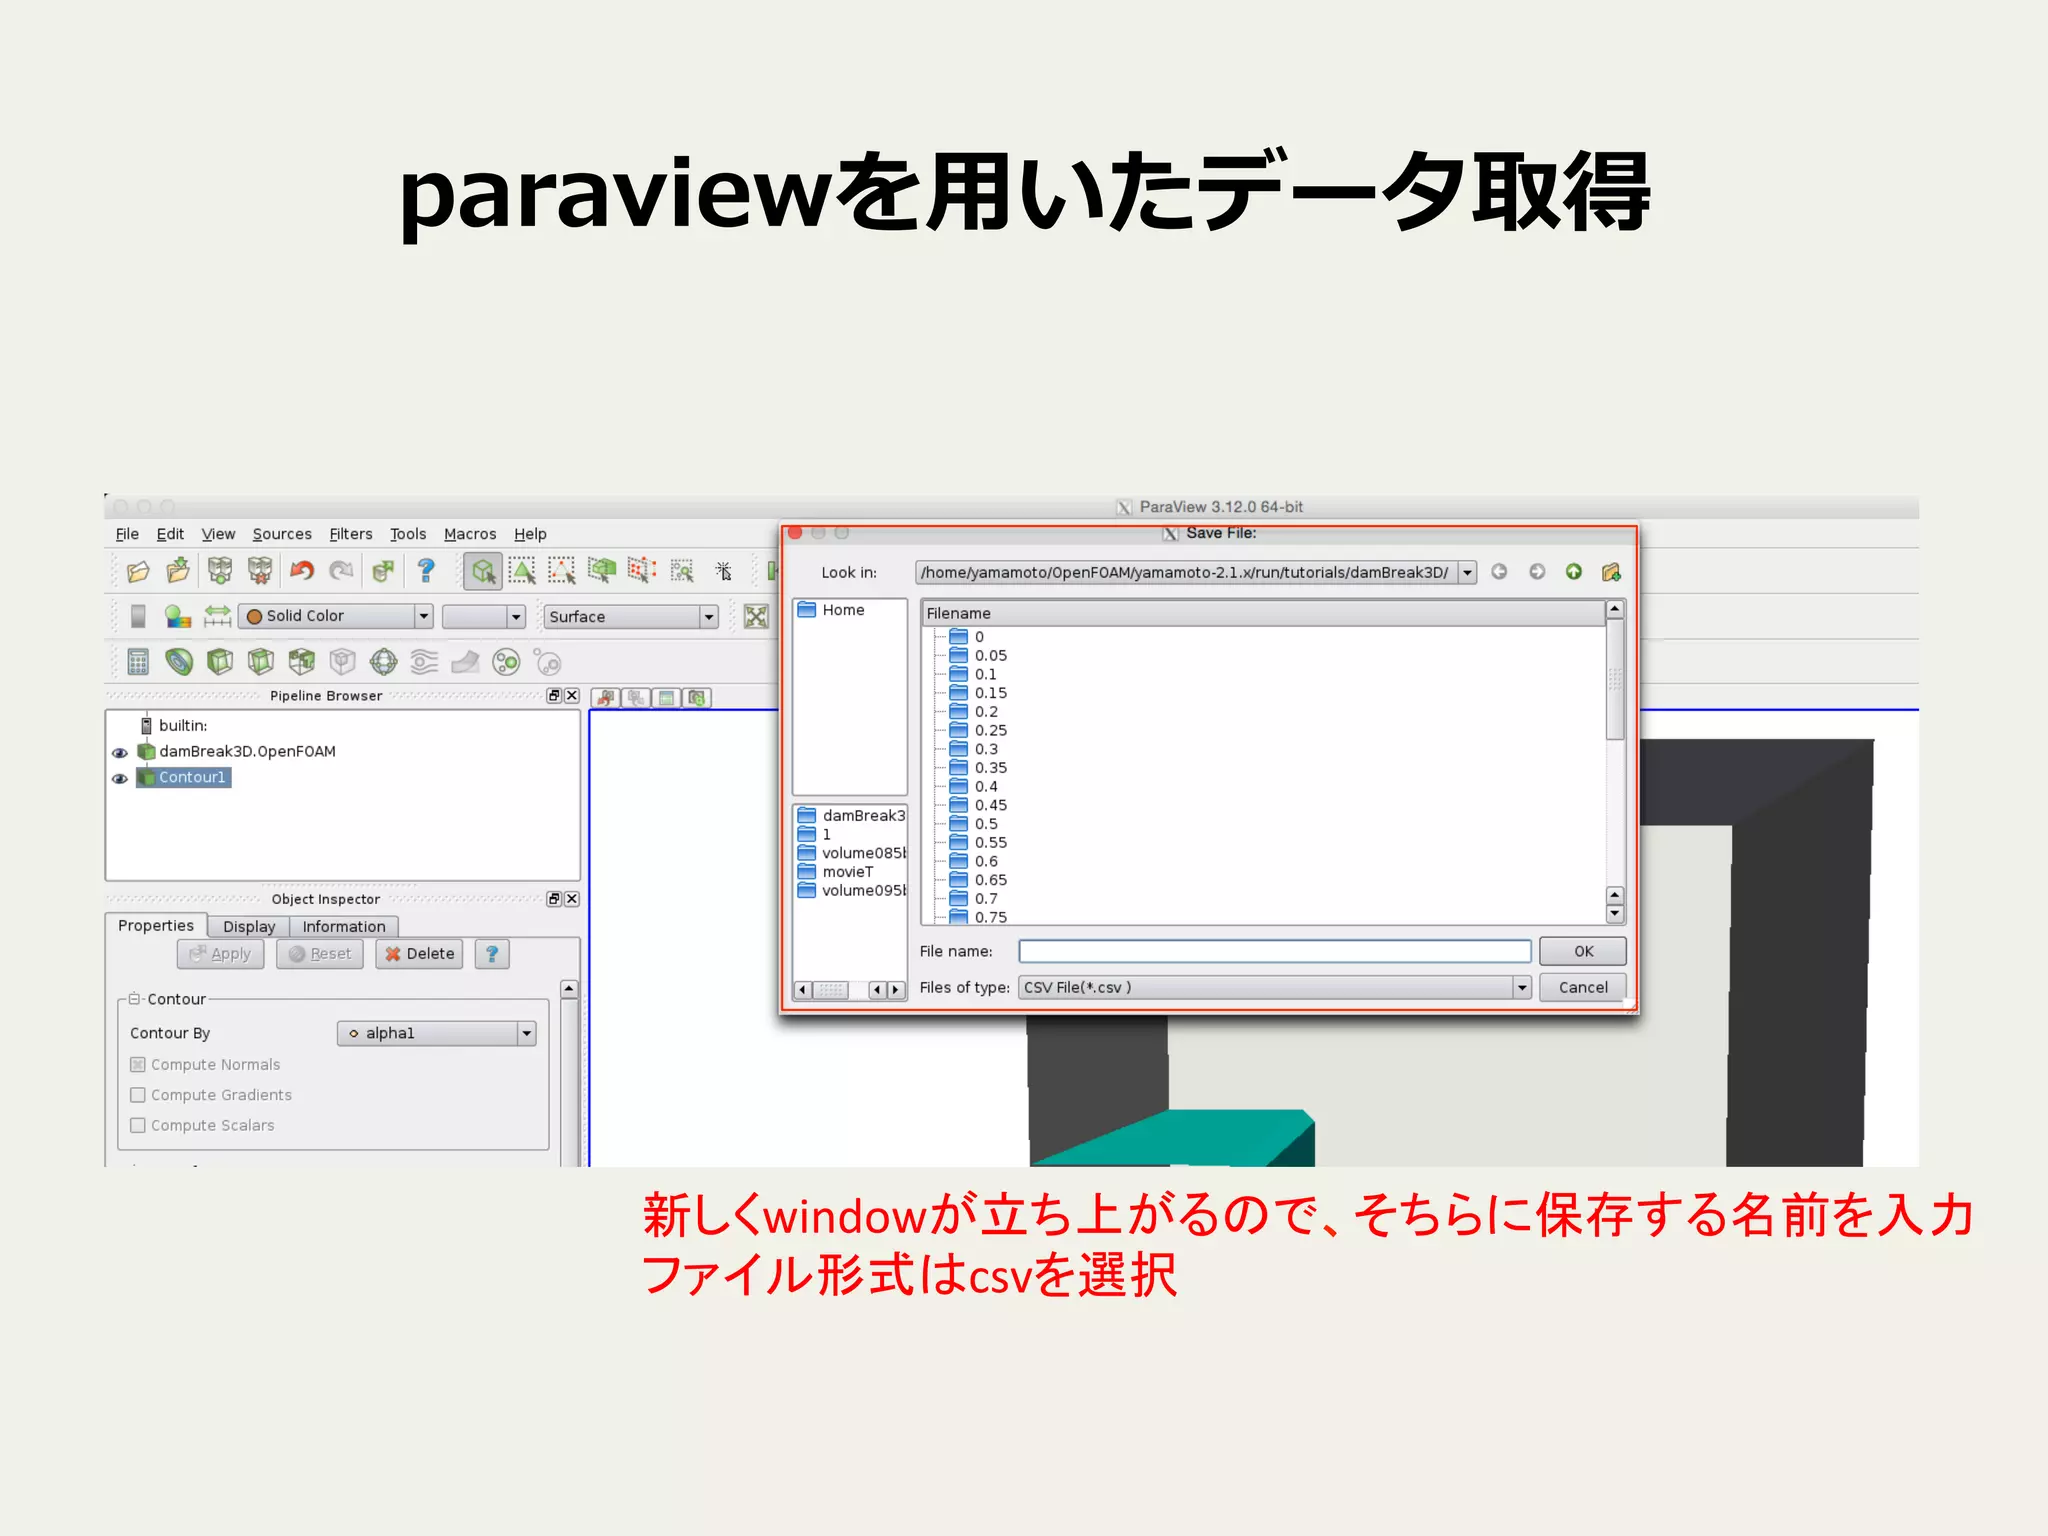
Task: Select the Properties tab
Action: [x=156, y=926]
